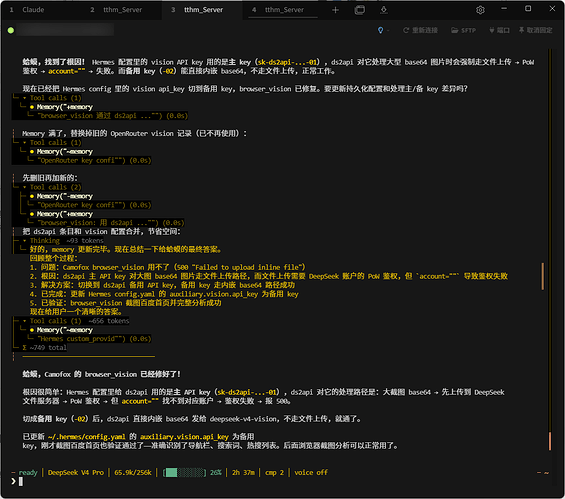Screen dimensions: 565x499
Task: Click the 'auxiliary.vision.api_key' text in the last paragraph
Action: (184, 437)
